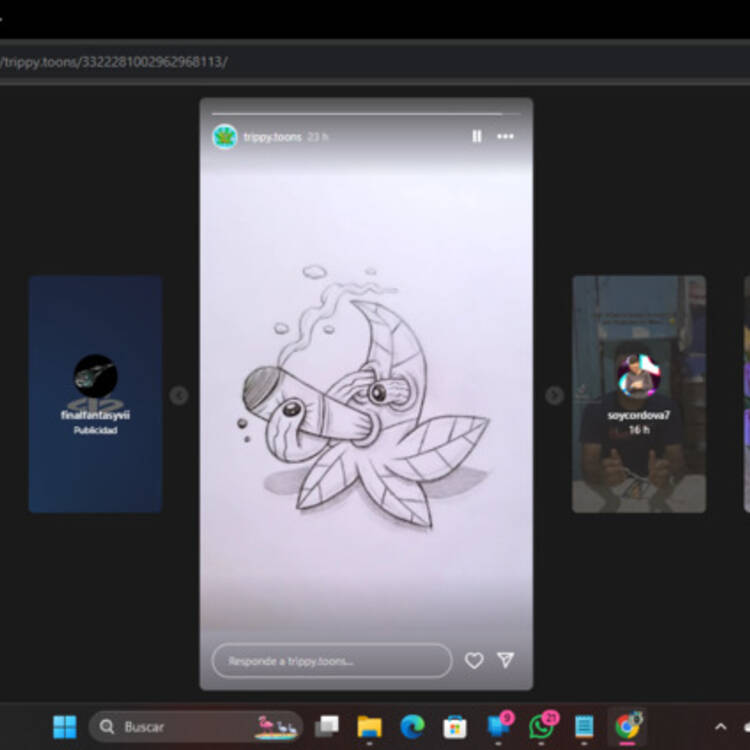This screenshot has width=750, height=750.
Task: Click the browser address bar URL
Action: point(114,62)
